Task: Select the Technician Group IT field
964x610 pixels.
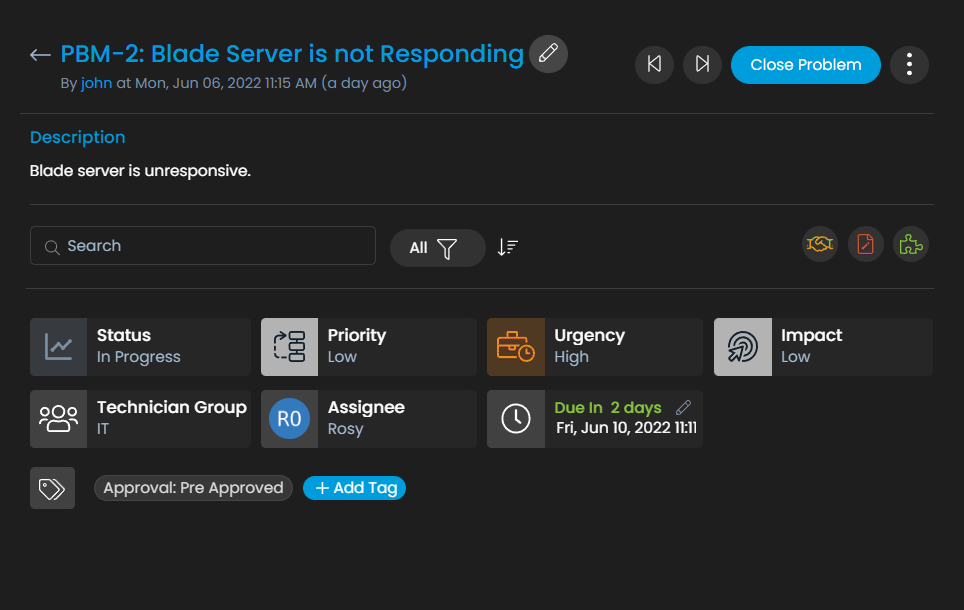Action: (140, 419)
